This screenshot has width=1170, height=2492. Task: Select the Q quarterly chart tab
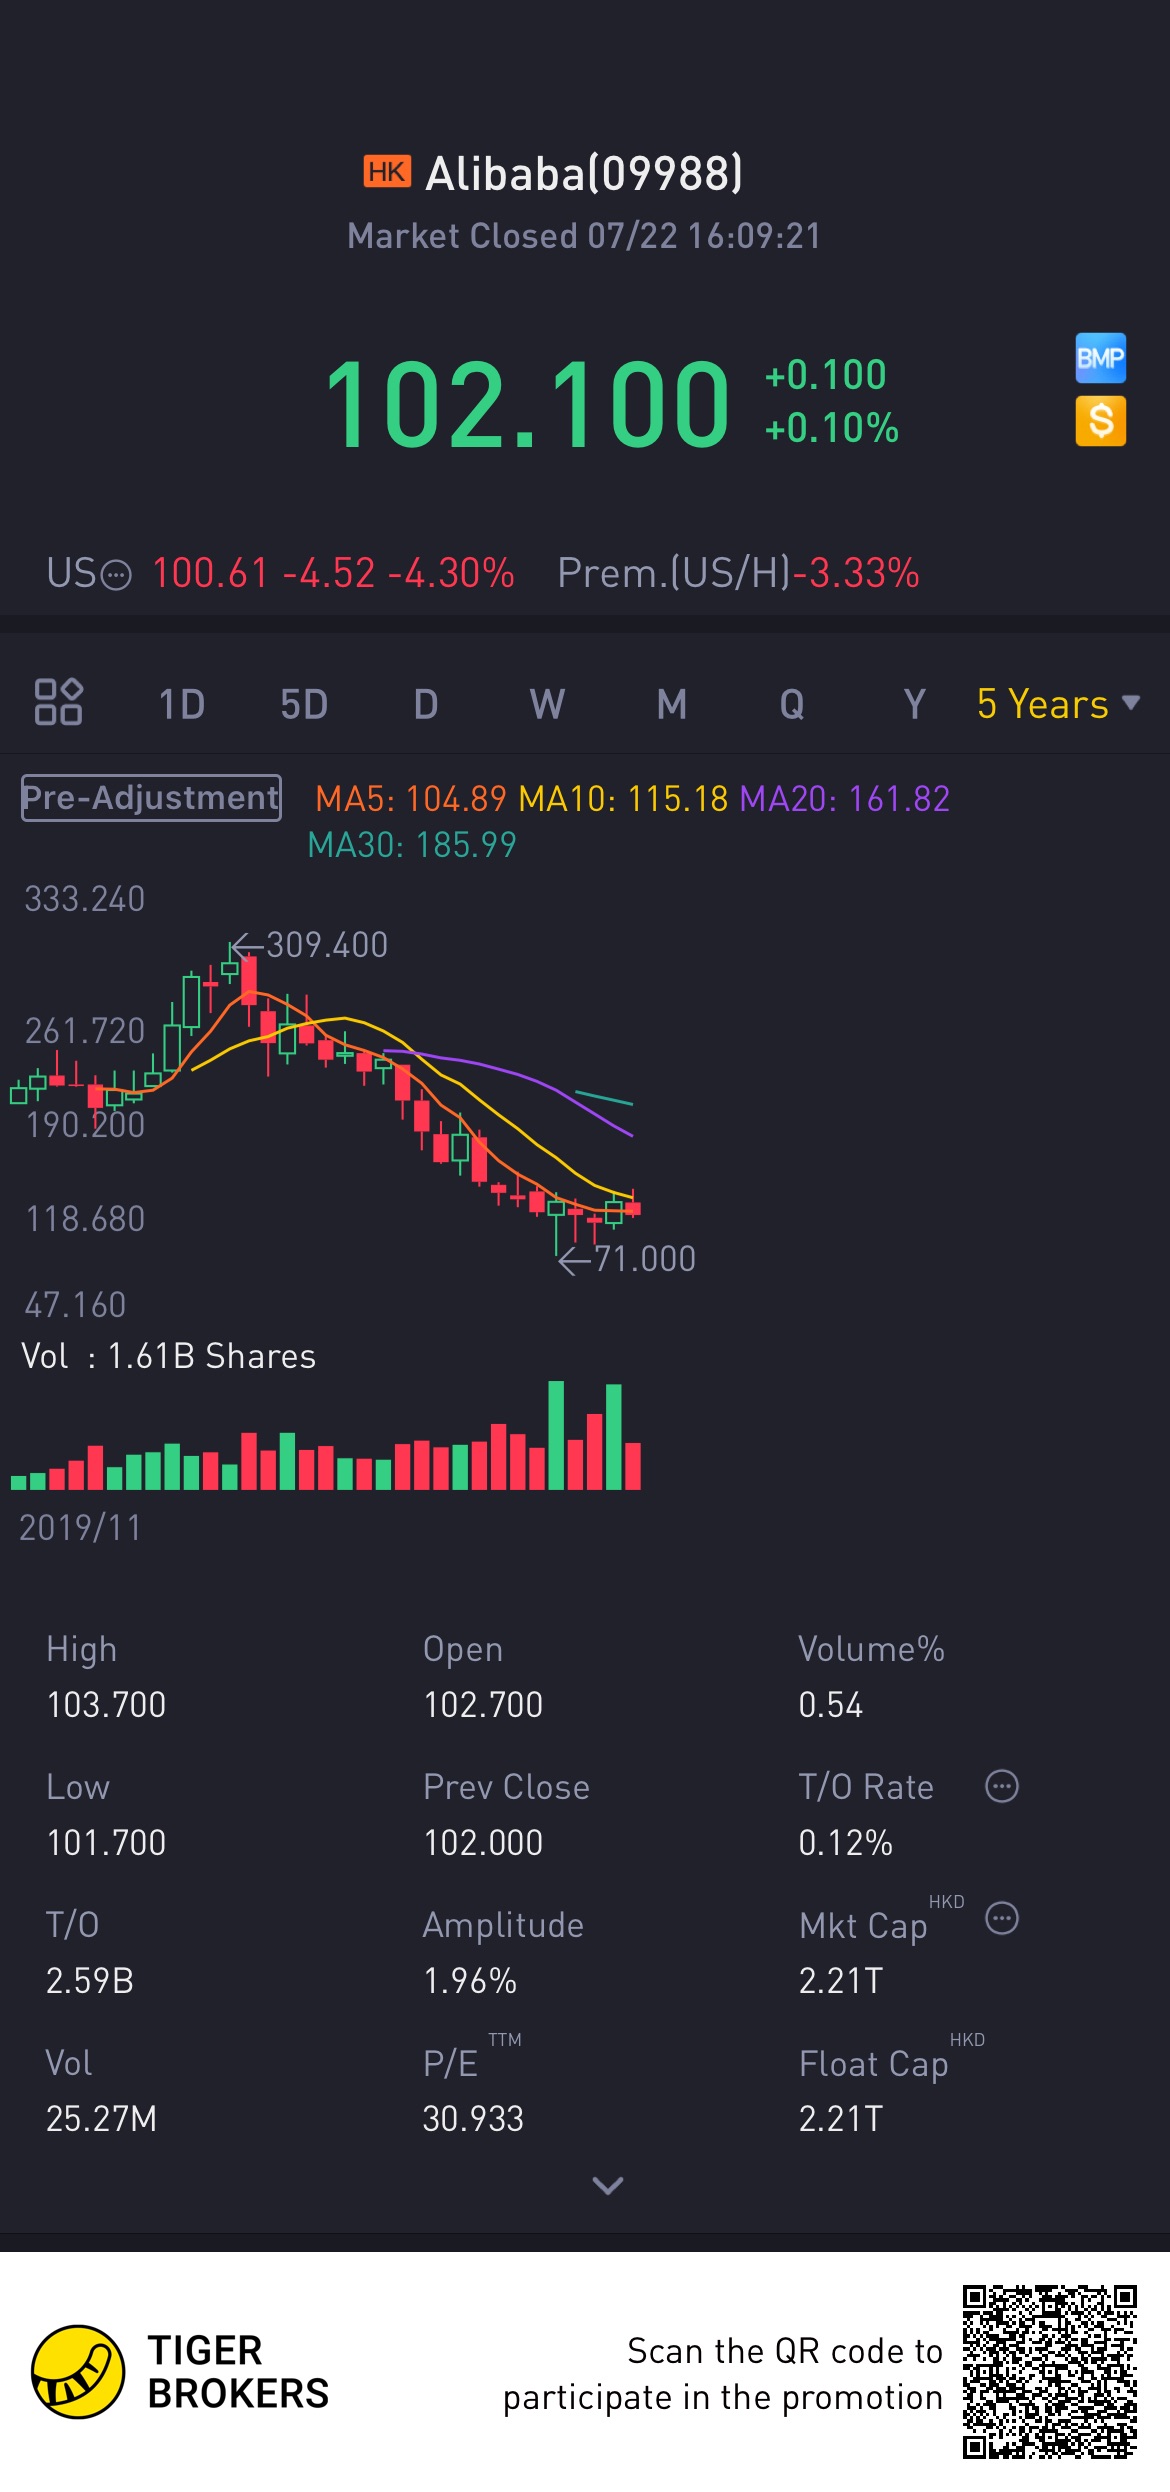792,704
